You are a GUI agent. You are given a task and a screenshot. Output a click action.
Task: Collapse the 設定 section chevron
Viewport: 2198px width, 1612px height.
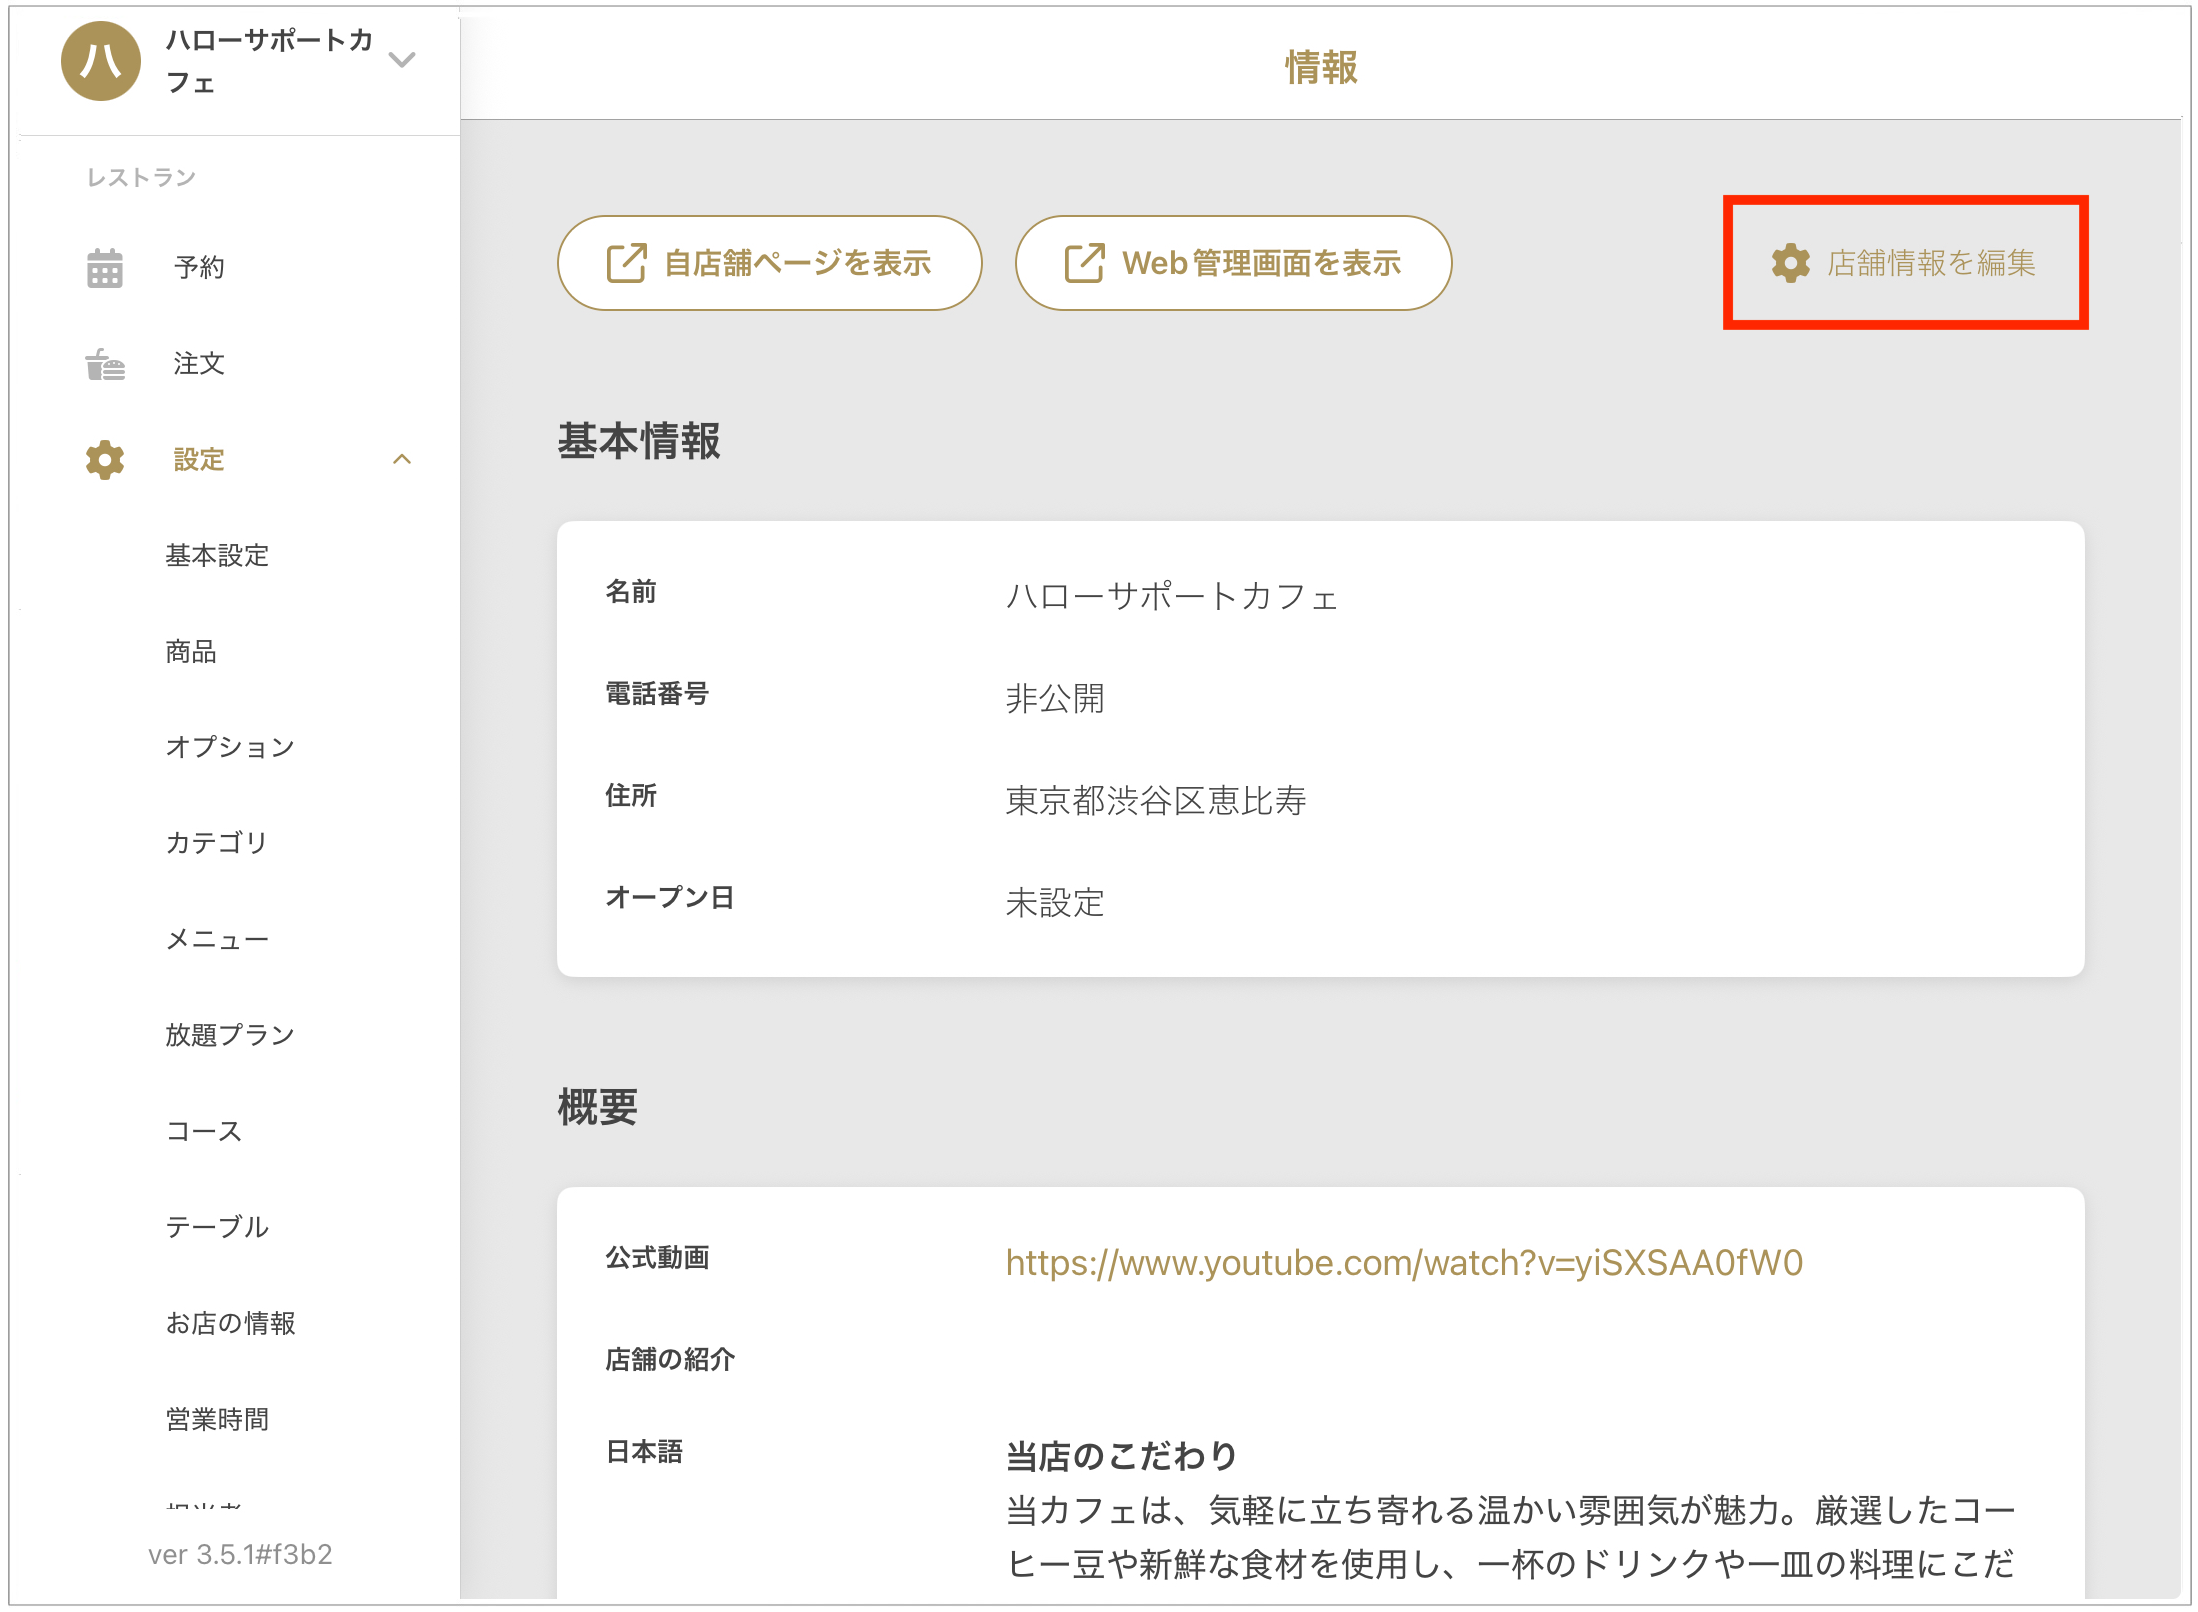pos(402,460)
